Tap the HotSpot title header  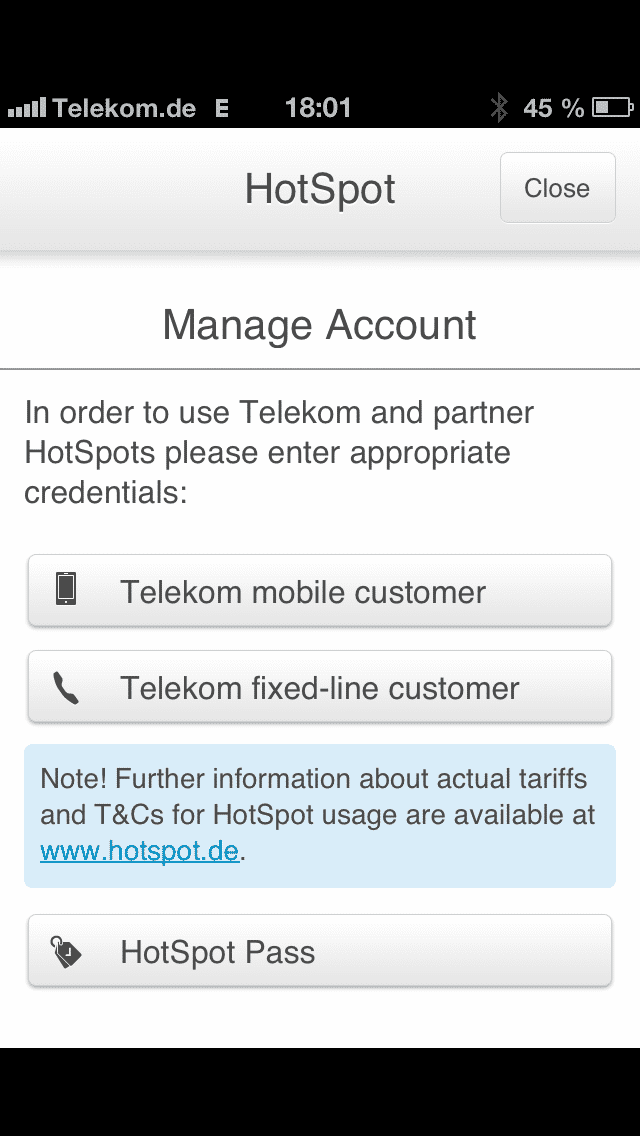[320, 189]
